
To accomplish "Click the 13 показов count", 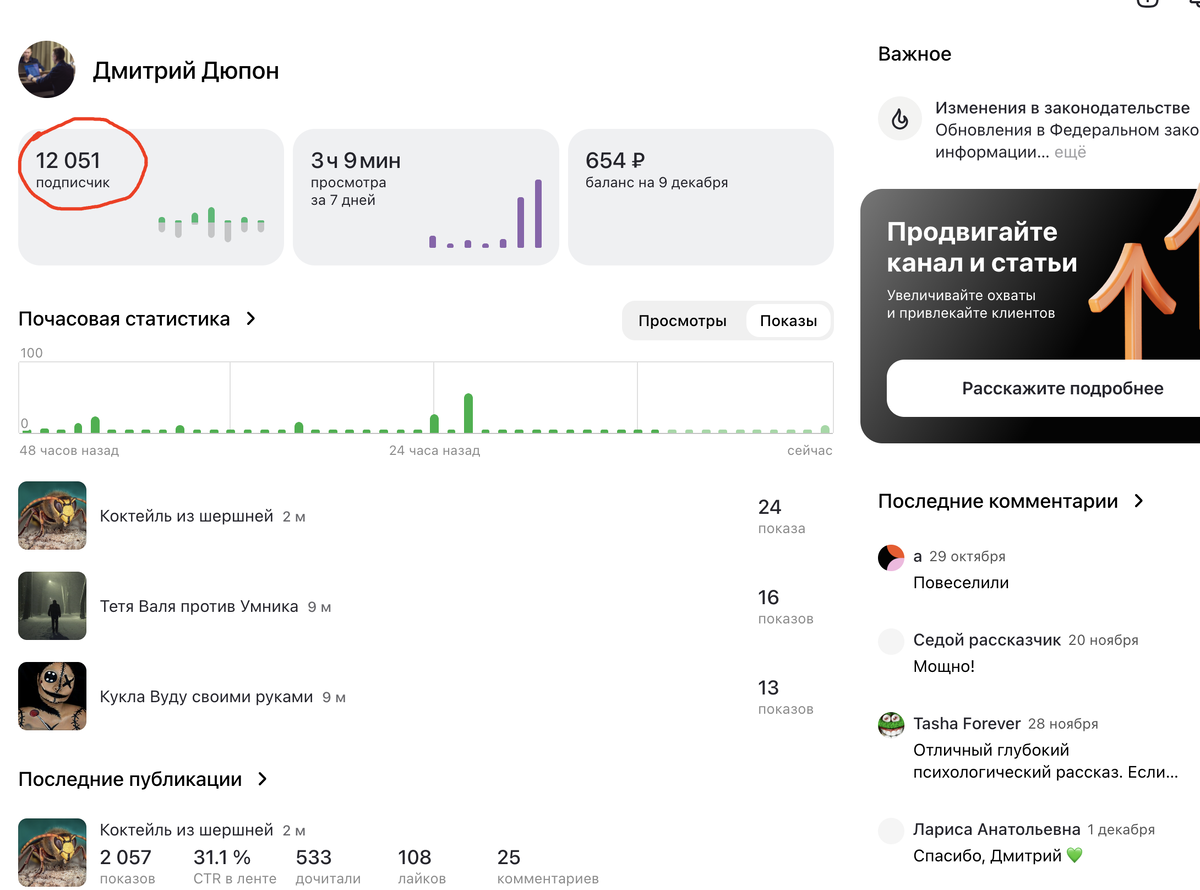I will click(x=785, y=696).
